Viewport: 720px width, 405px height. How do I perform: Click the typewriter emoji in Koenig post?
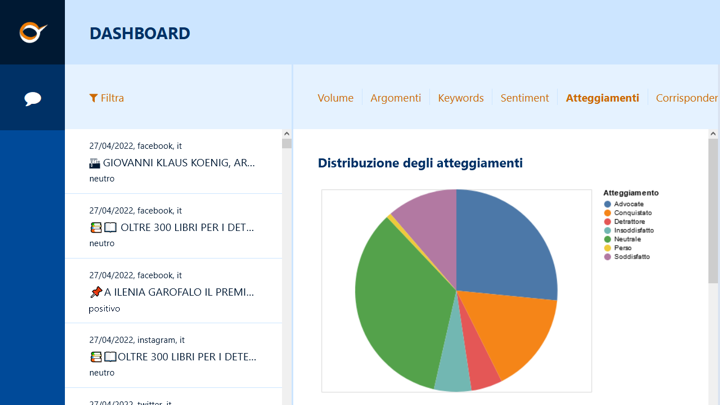[x=95, y=163]
